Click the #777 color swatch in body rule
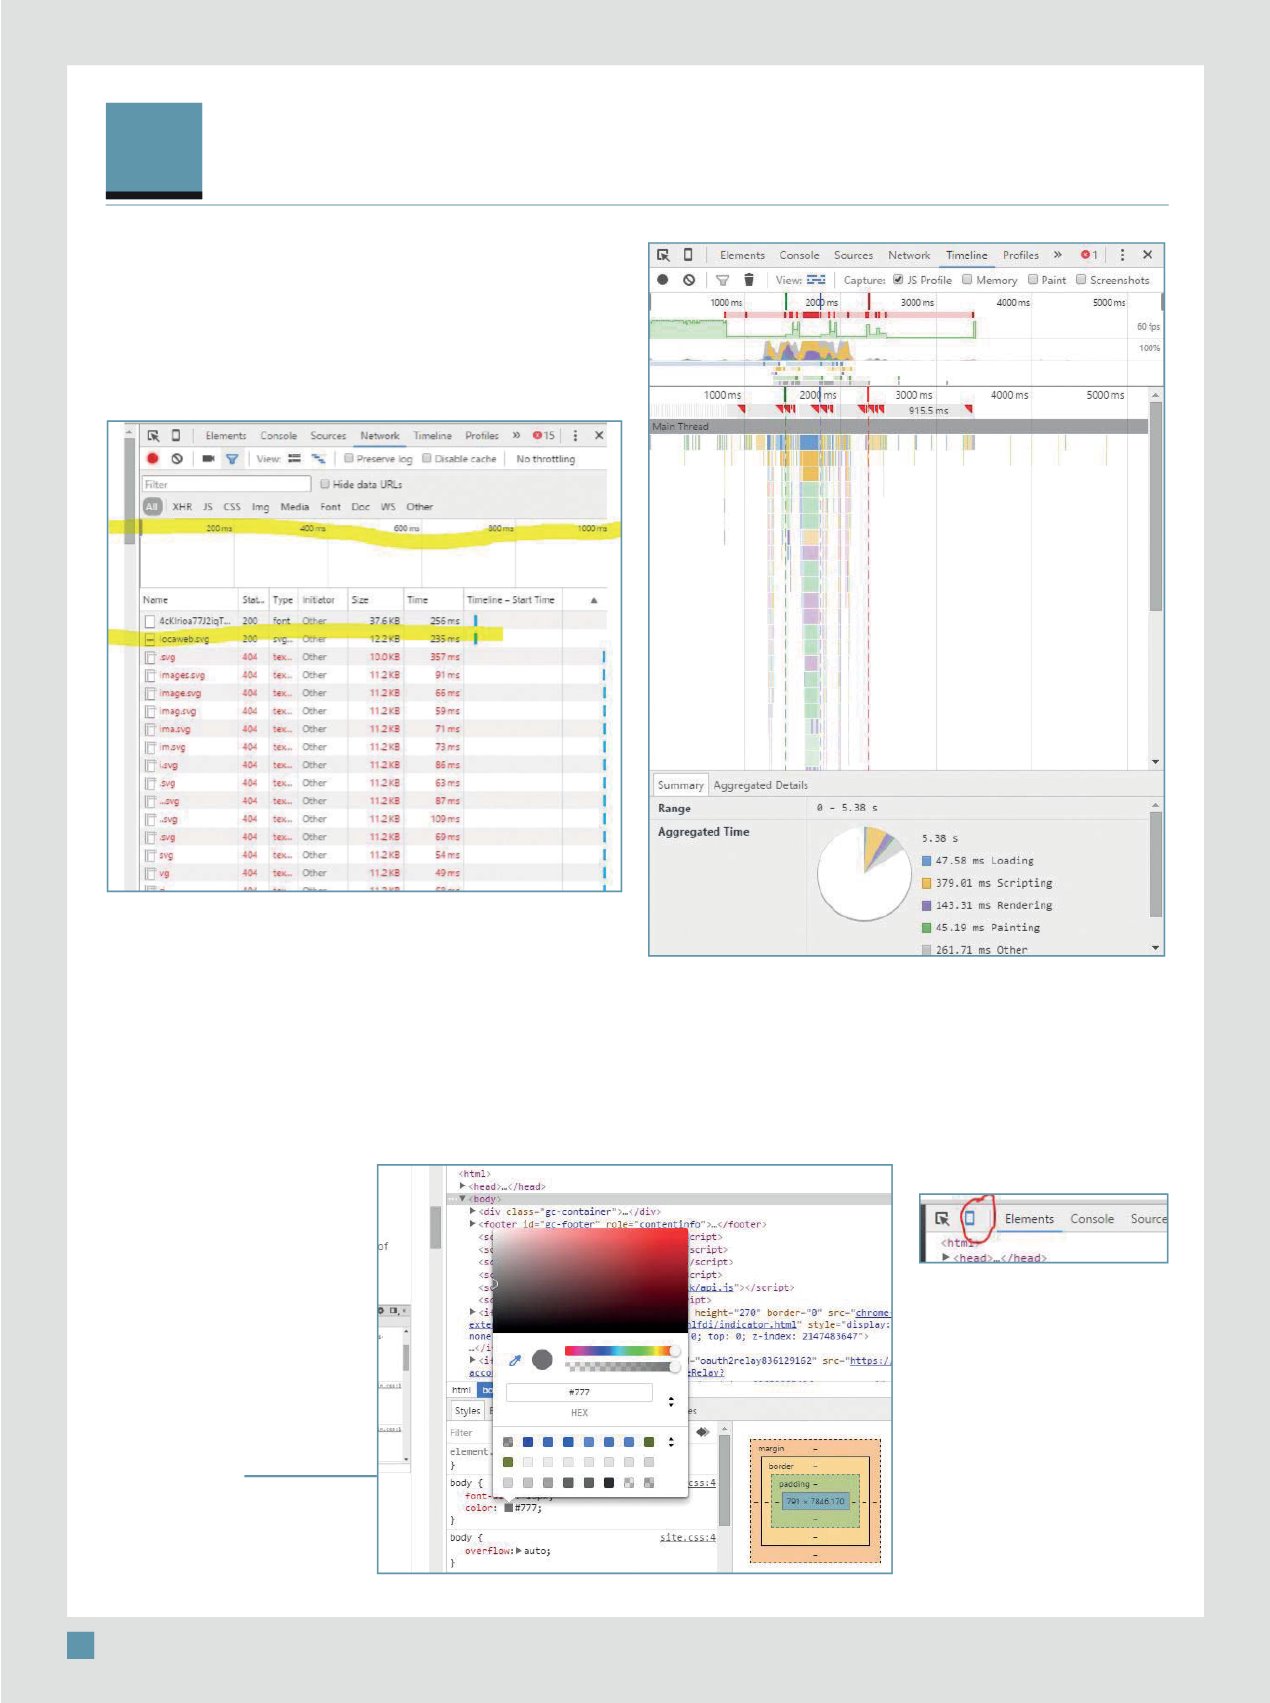The image size is (1270, 1703). 508,1508
